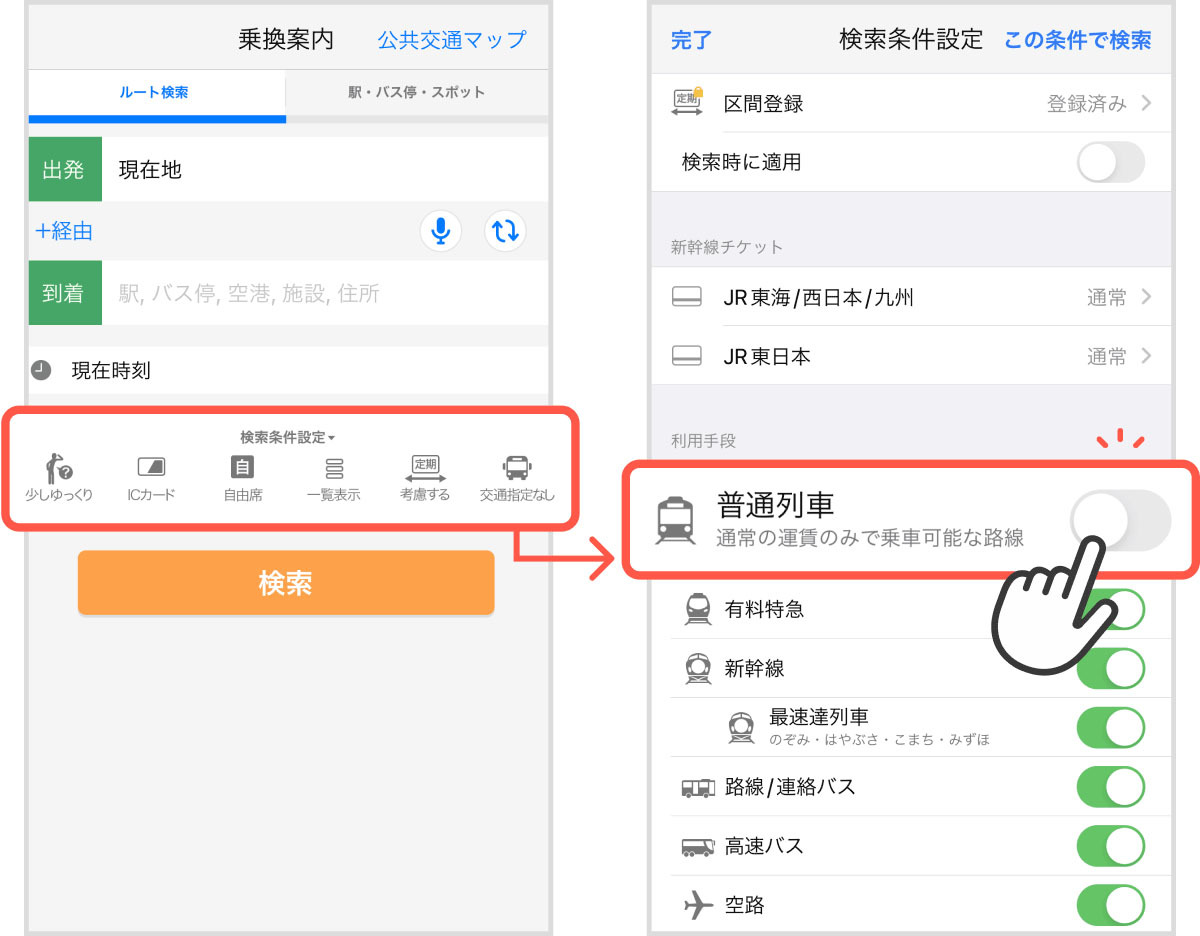The image size is (1200, 936).
Task: Tap the orange 検索 button
Action: [x=286, y=583]
